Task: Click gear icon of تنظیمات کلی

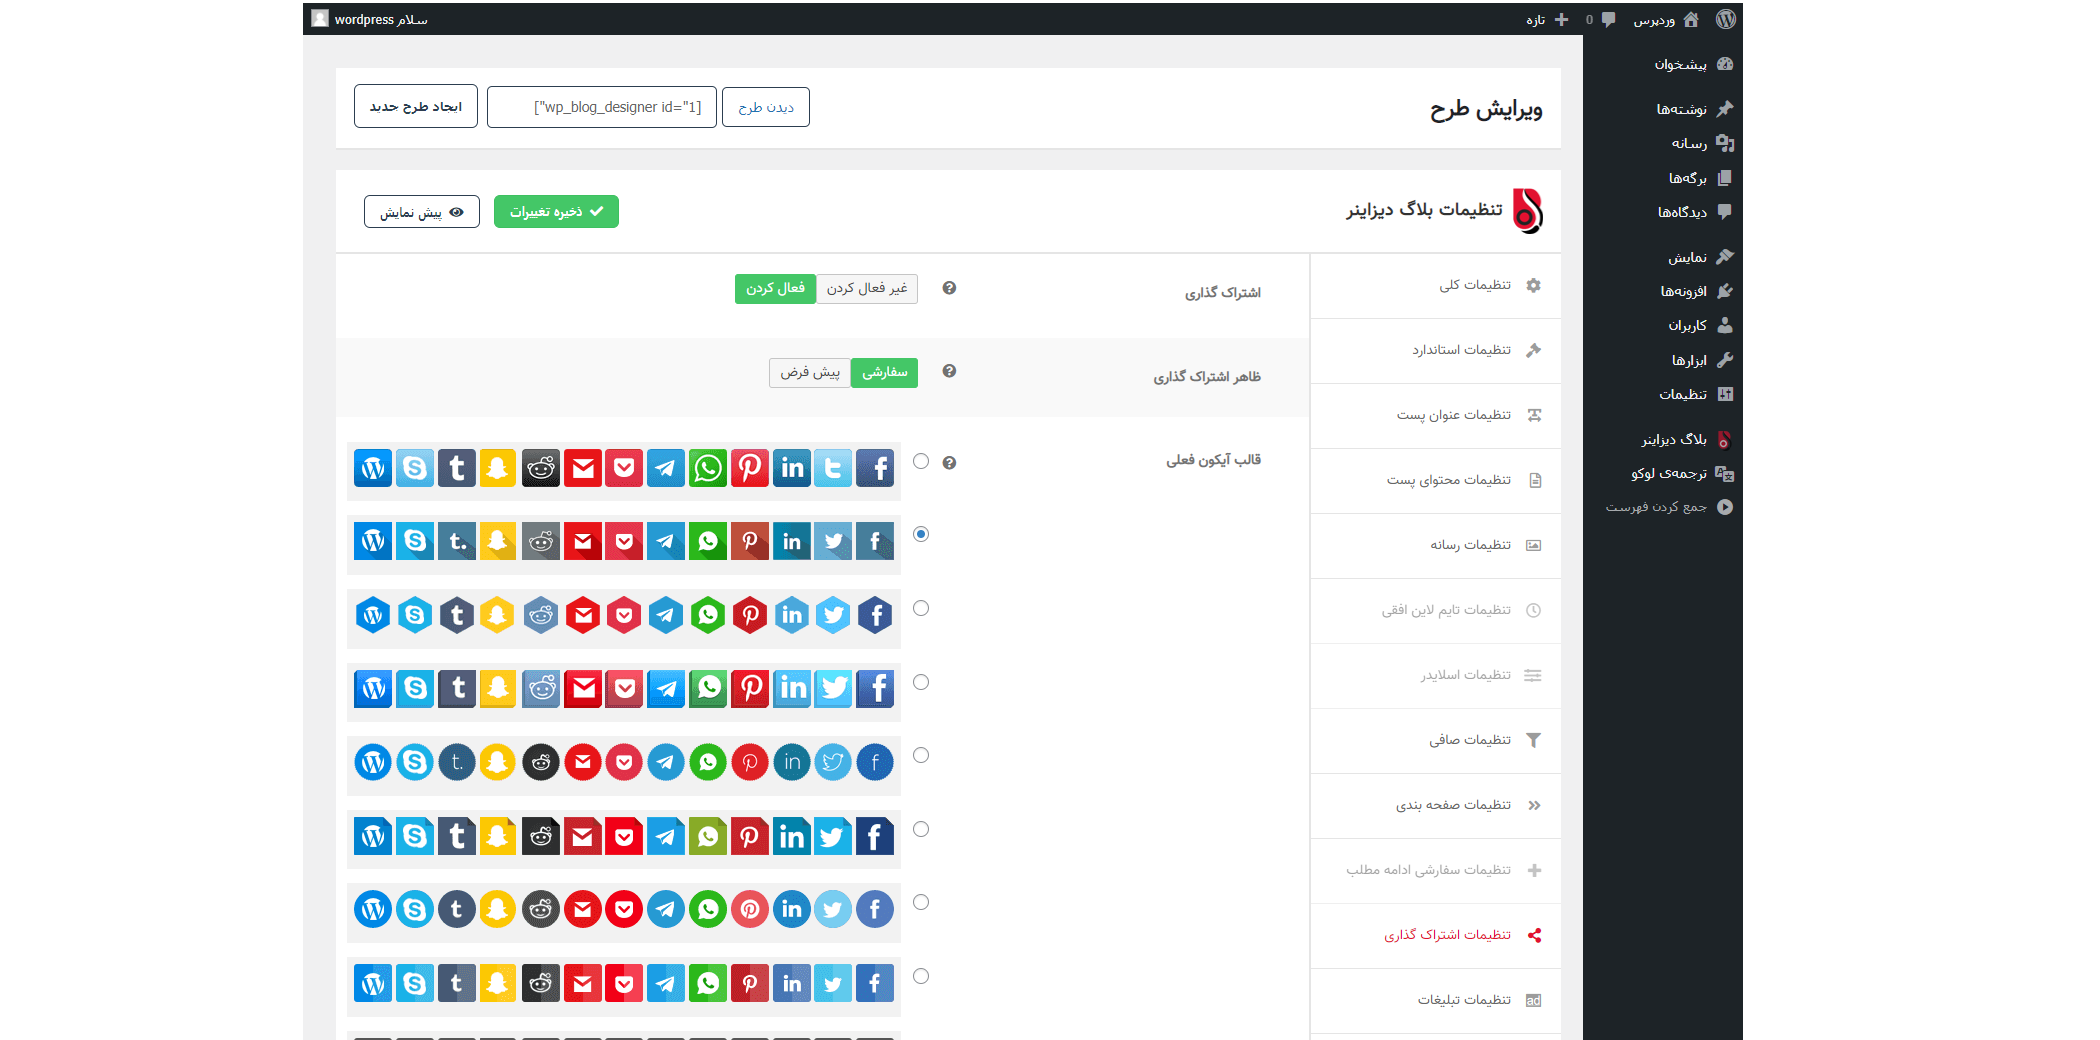Action: click(x=1534, y=286)
